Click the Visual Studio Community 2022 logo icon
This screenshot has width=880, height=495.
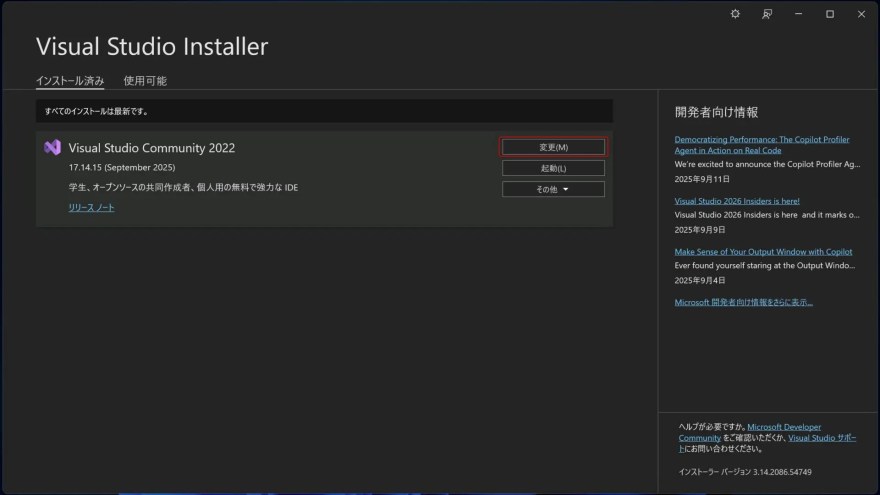(52, 147)
